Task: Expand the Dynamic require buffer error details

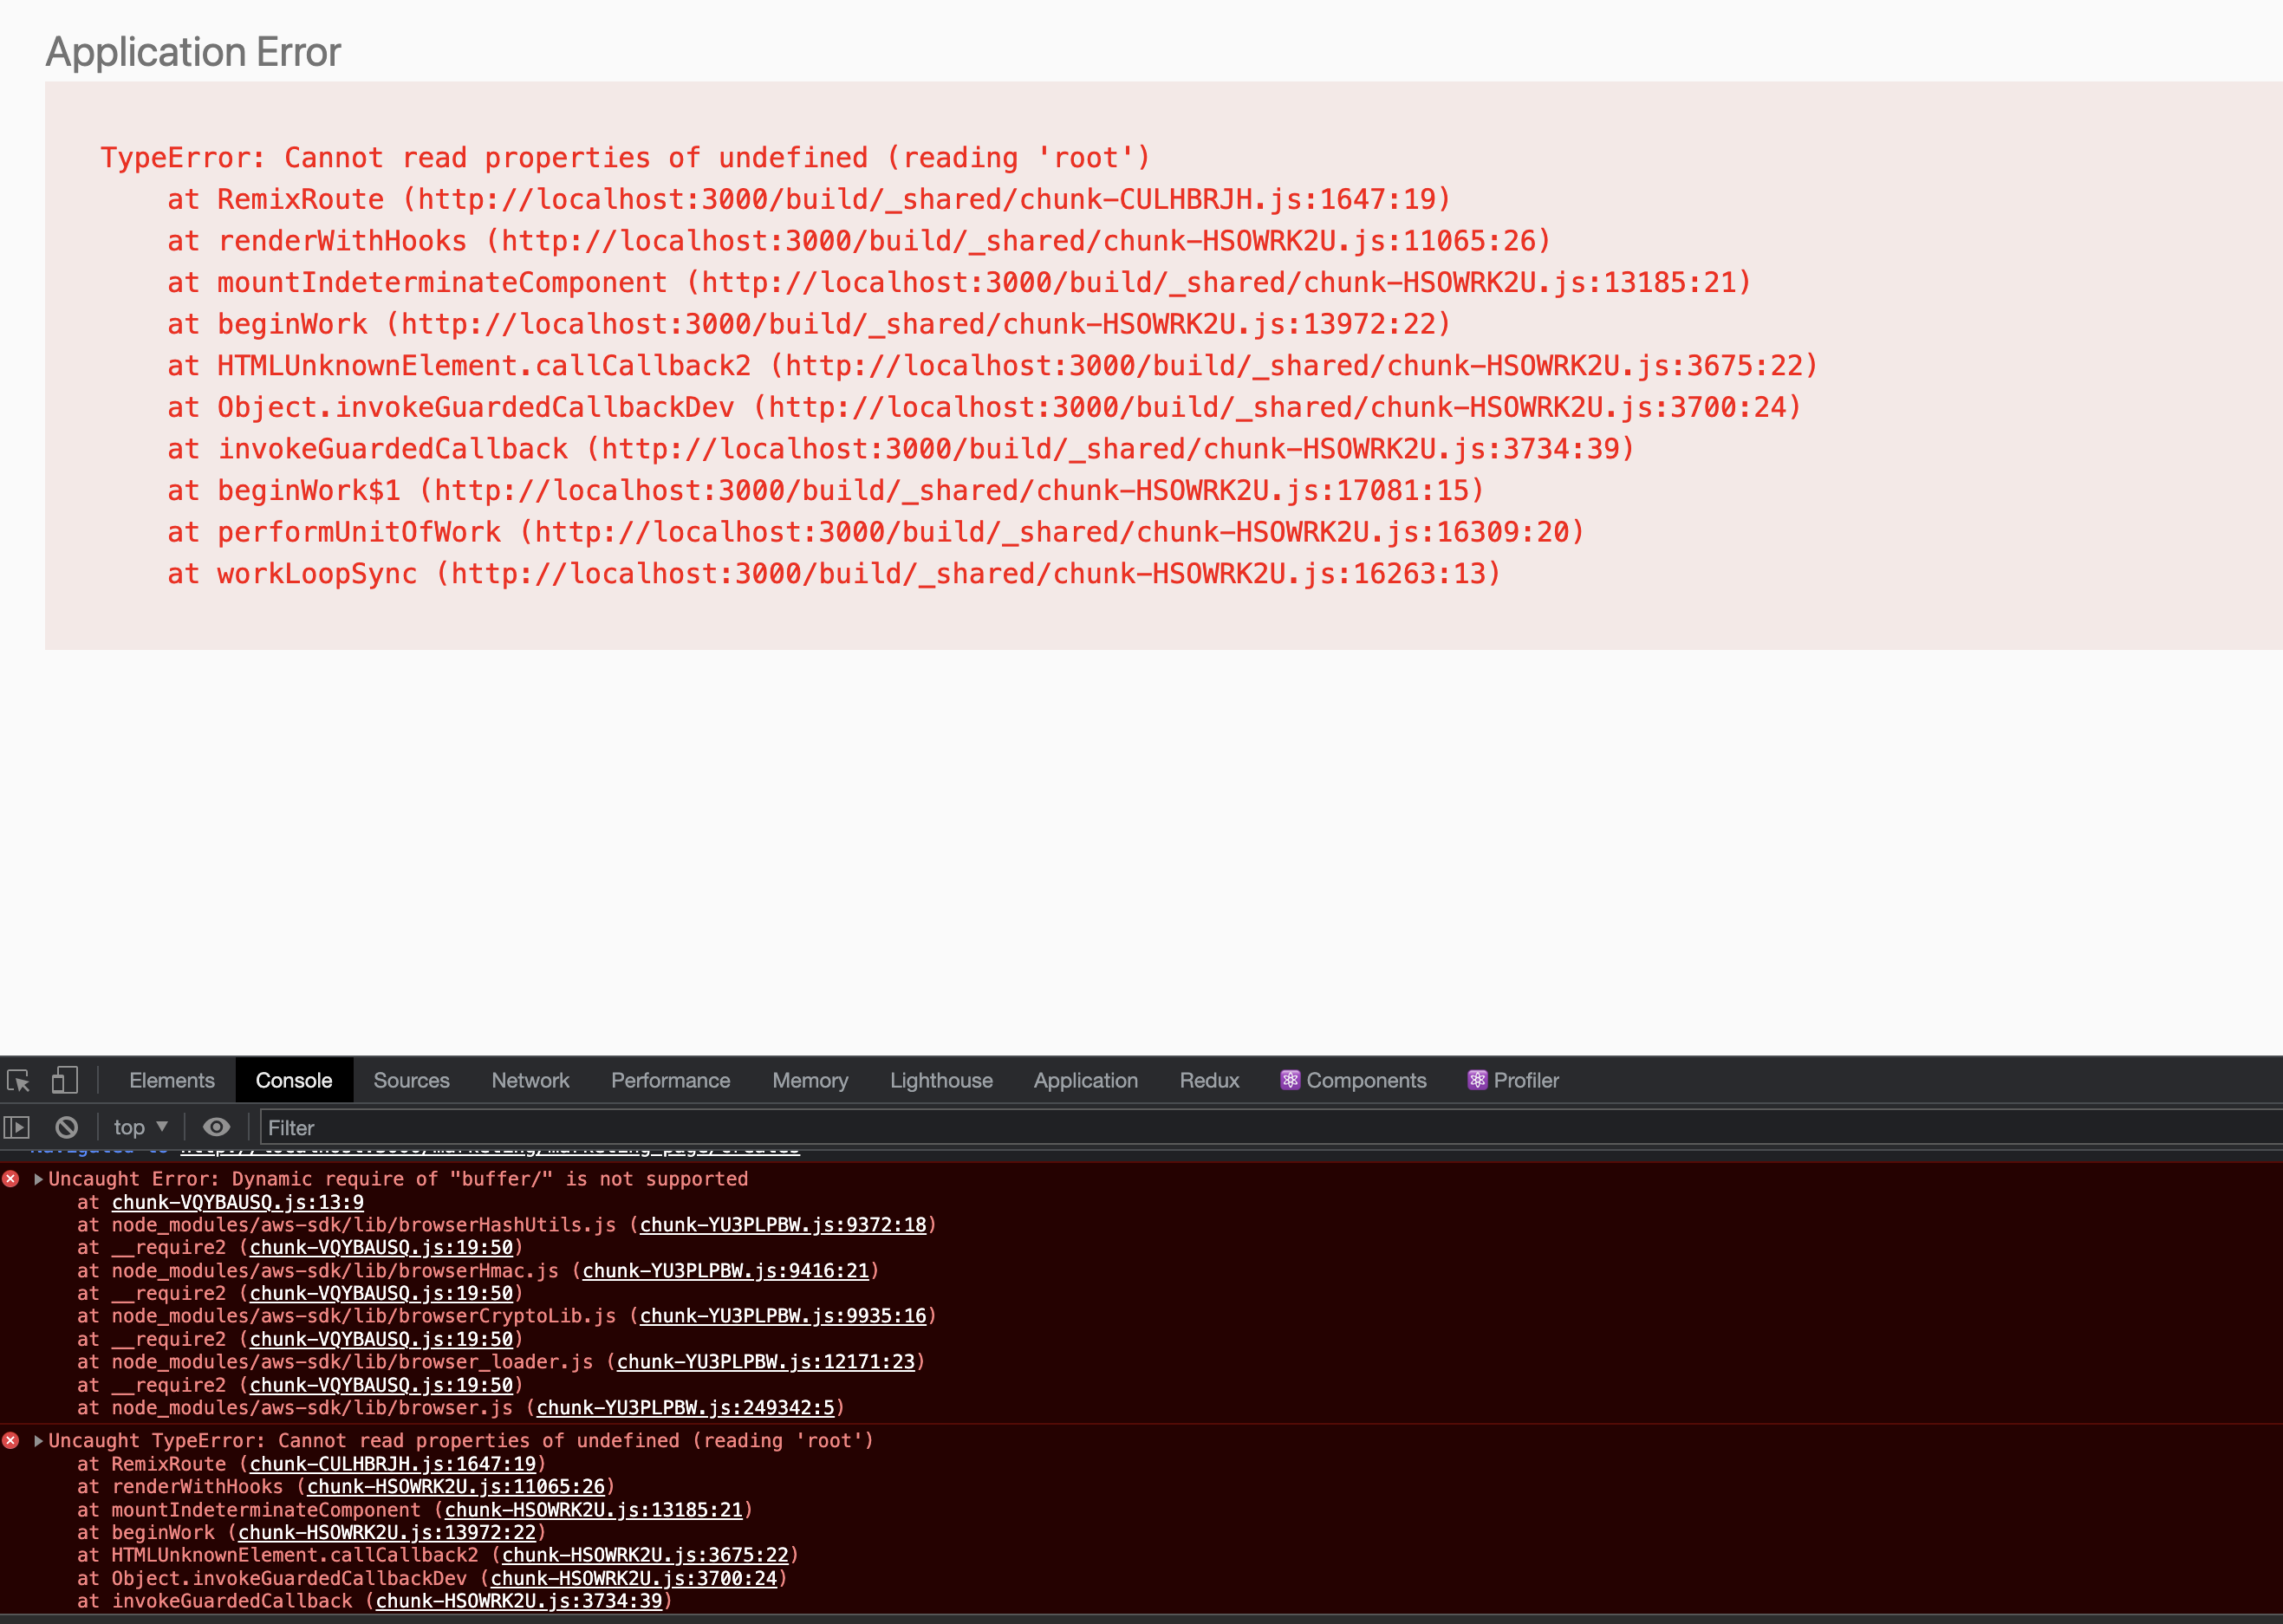Action: point(37,1179)
